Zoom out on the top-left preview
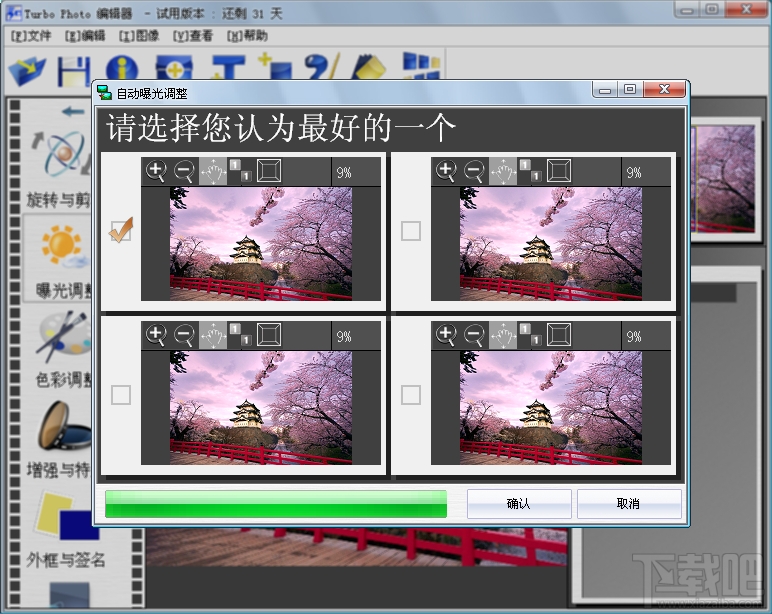This screenshot has width=772, height=614. click(x=184, y=171)
